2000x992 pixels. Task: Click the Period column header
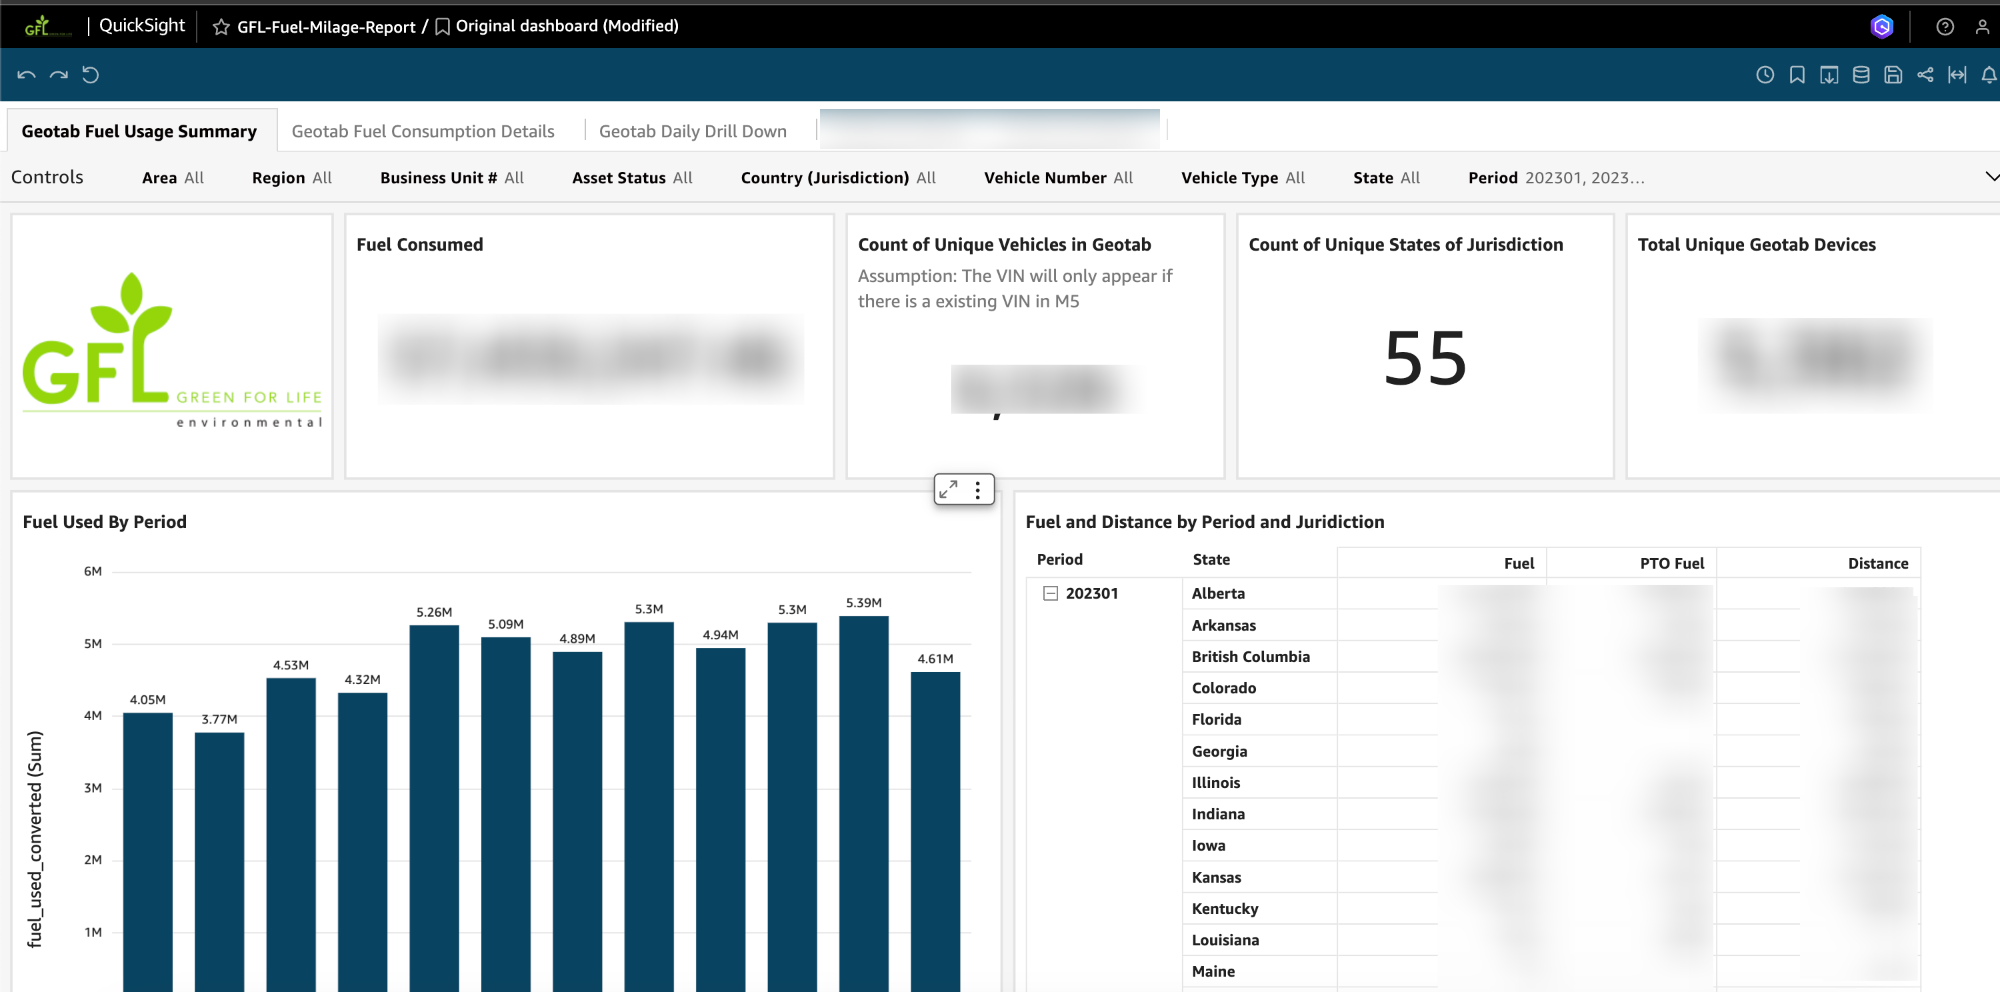coord(1060,560)
